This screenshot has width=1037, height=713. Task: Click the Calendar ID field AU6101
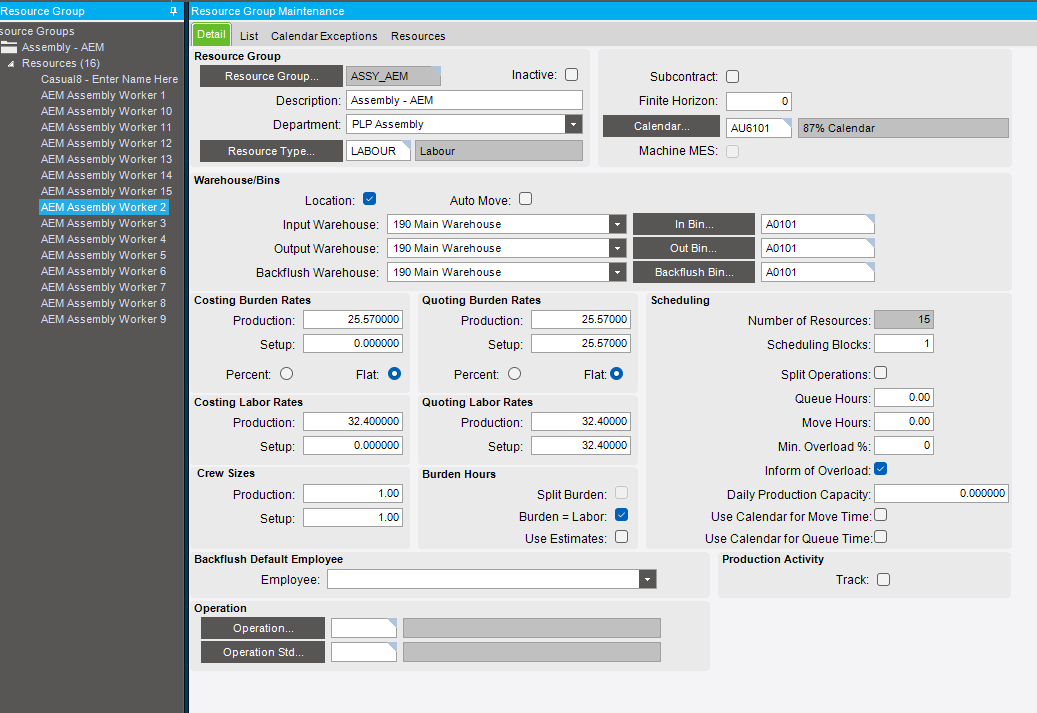click(759, 128)
